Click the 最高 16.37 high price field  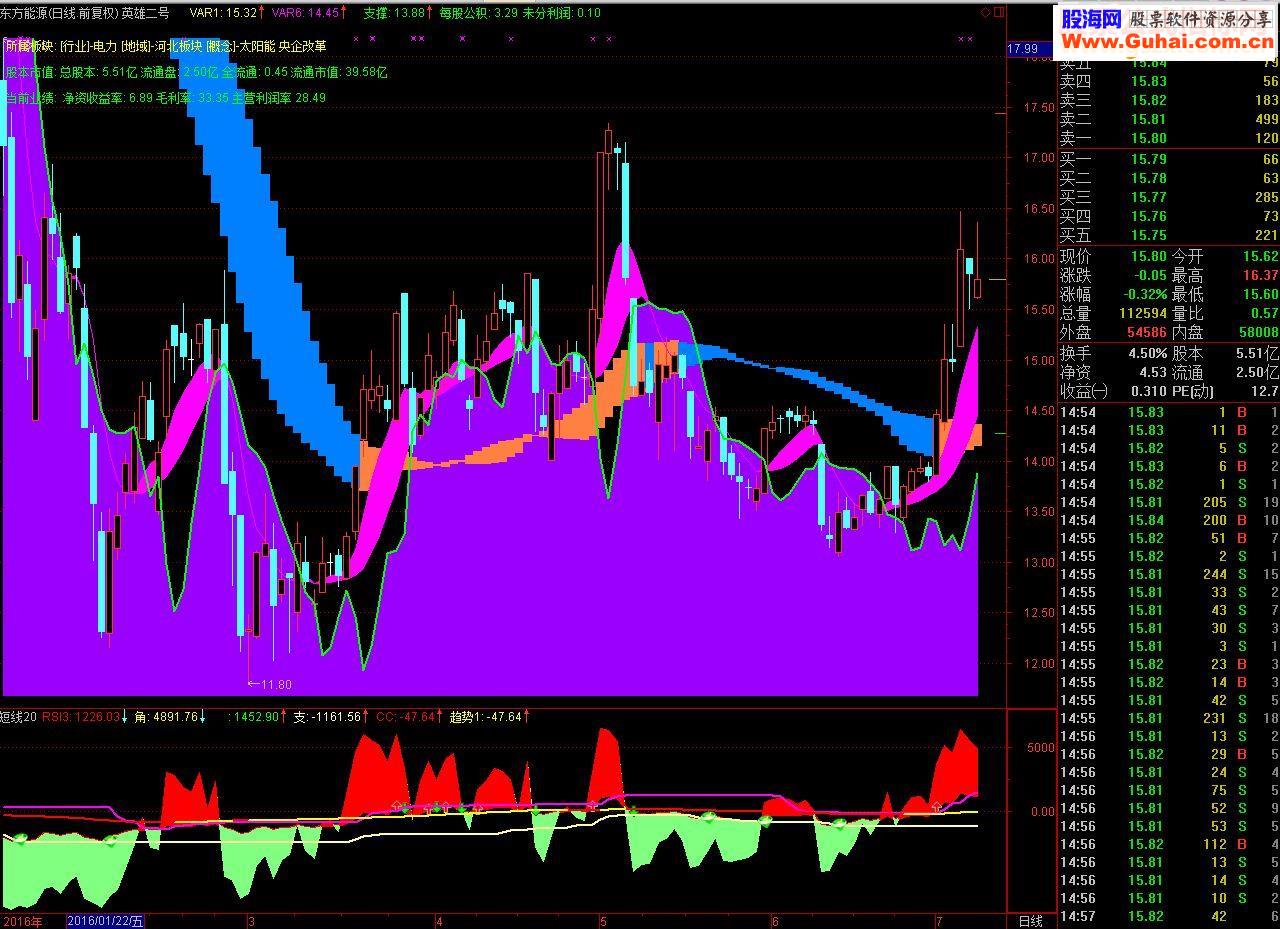[1225, 275]
